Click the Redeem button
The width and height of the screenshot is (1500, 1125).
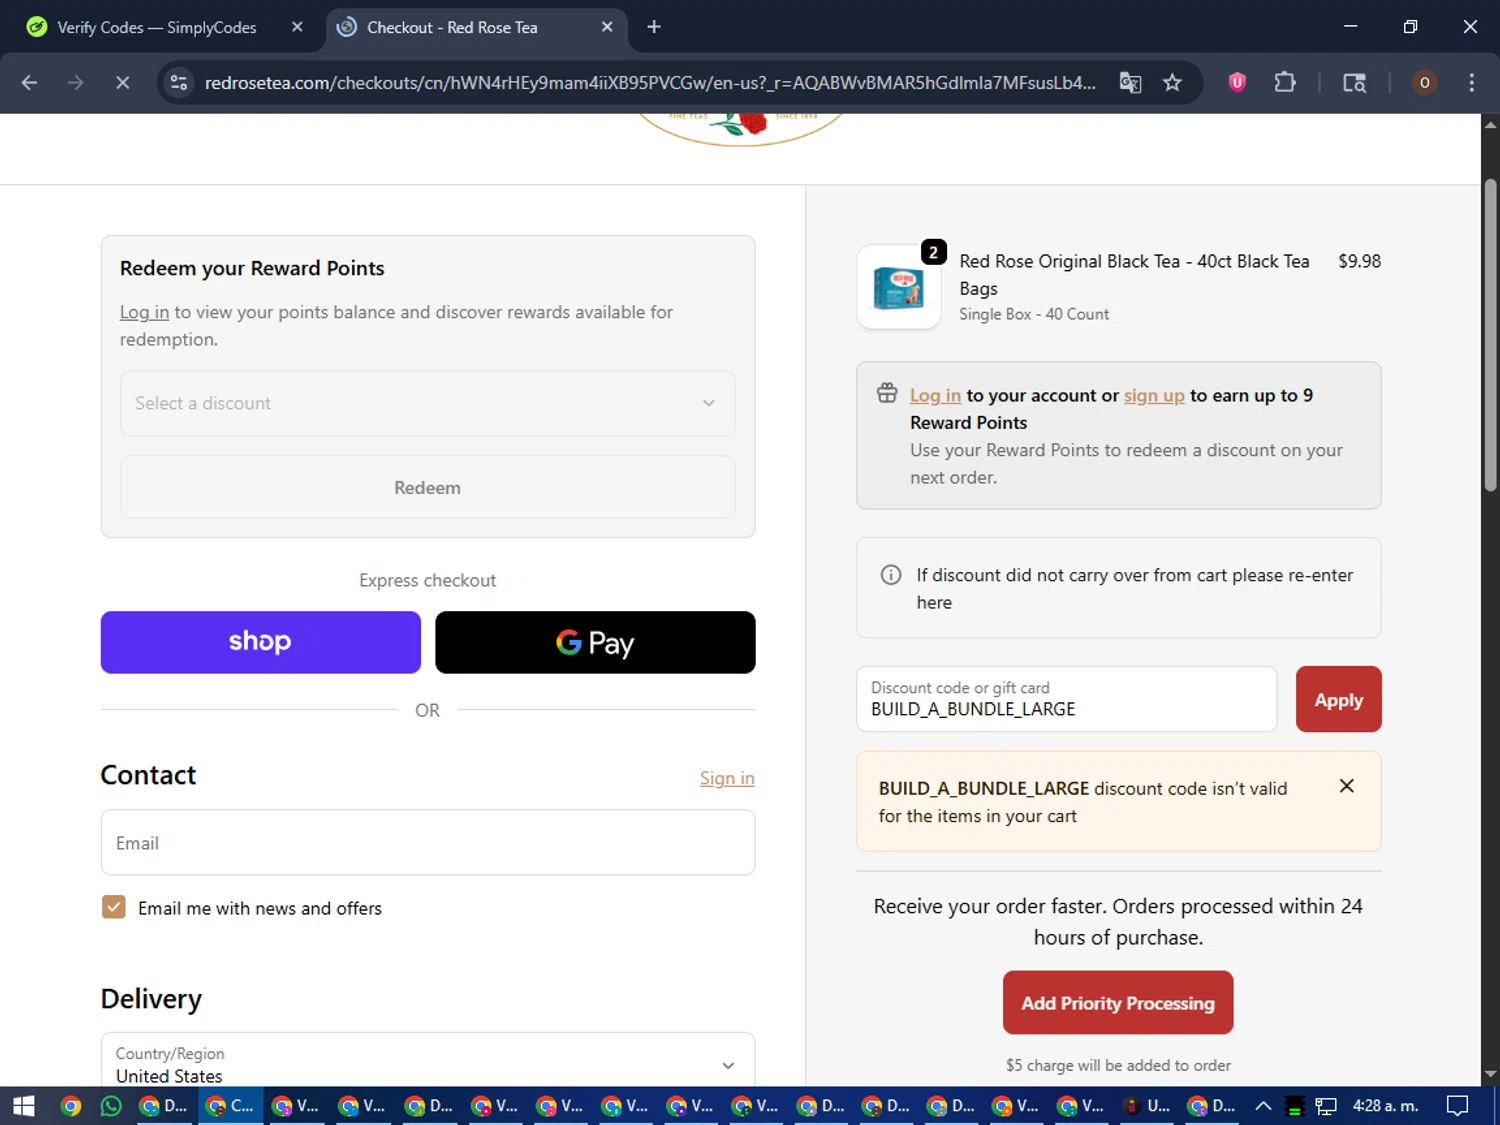428,487
